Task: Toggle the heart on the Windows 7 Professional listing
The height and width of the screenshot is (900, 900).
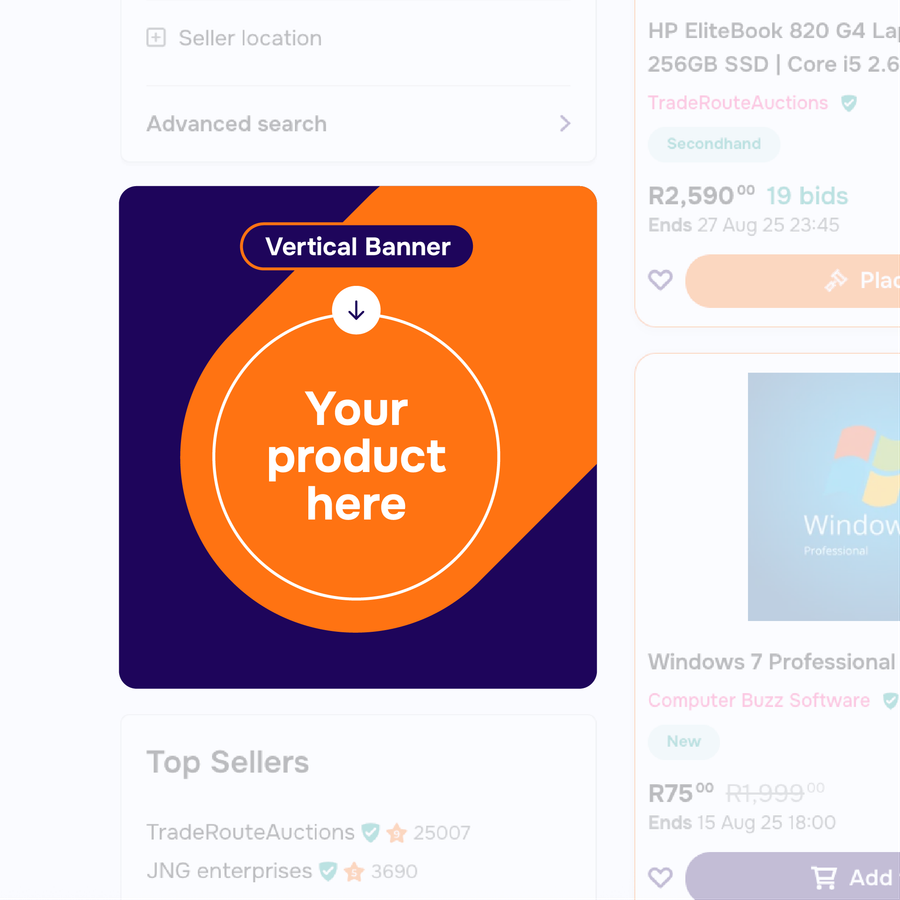Action: click(660, 878)
